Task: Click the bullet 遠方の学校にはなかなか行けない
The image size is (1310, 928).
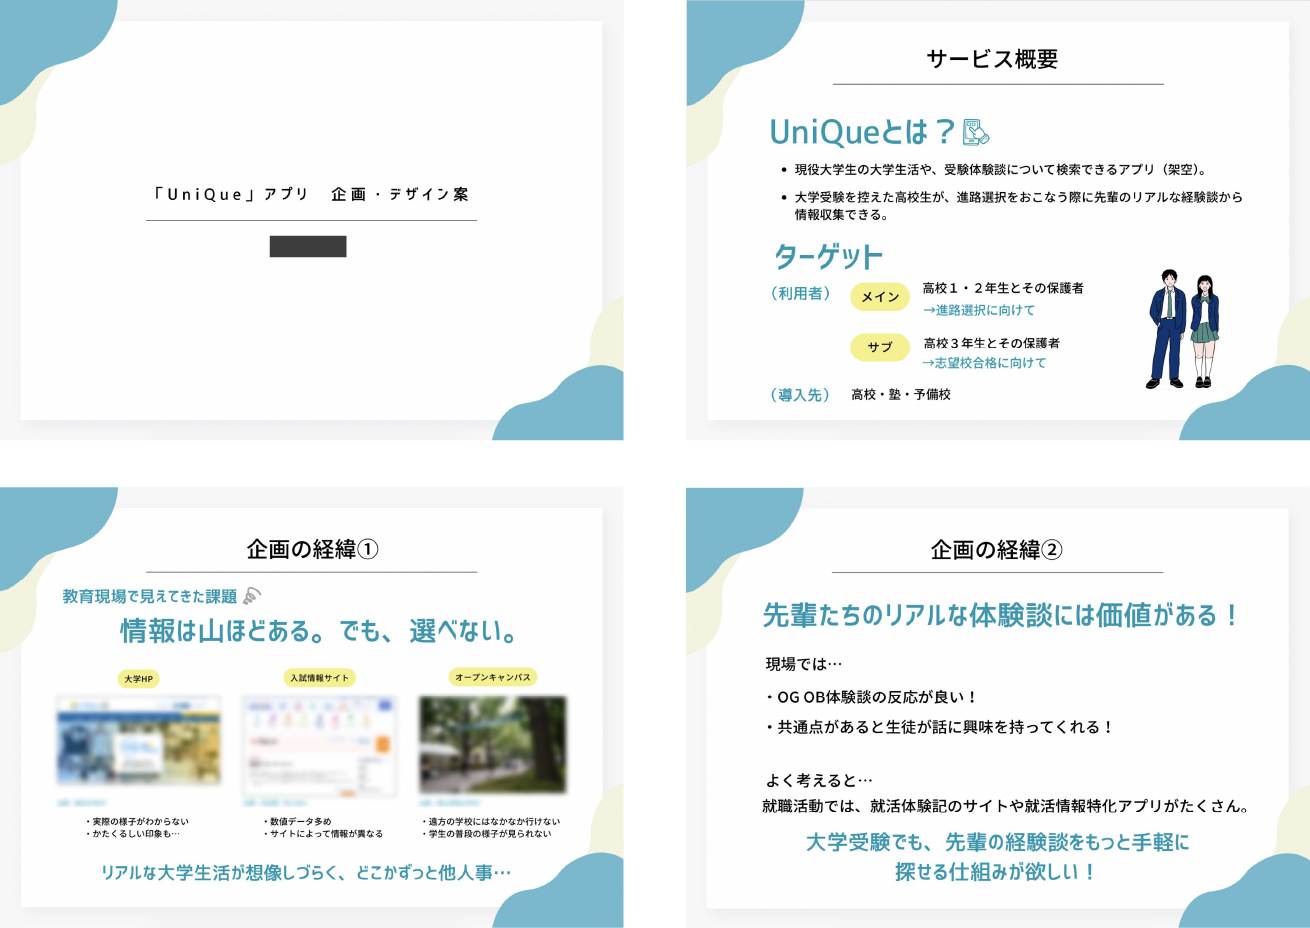Action: point(490,821)
